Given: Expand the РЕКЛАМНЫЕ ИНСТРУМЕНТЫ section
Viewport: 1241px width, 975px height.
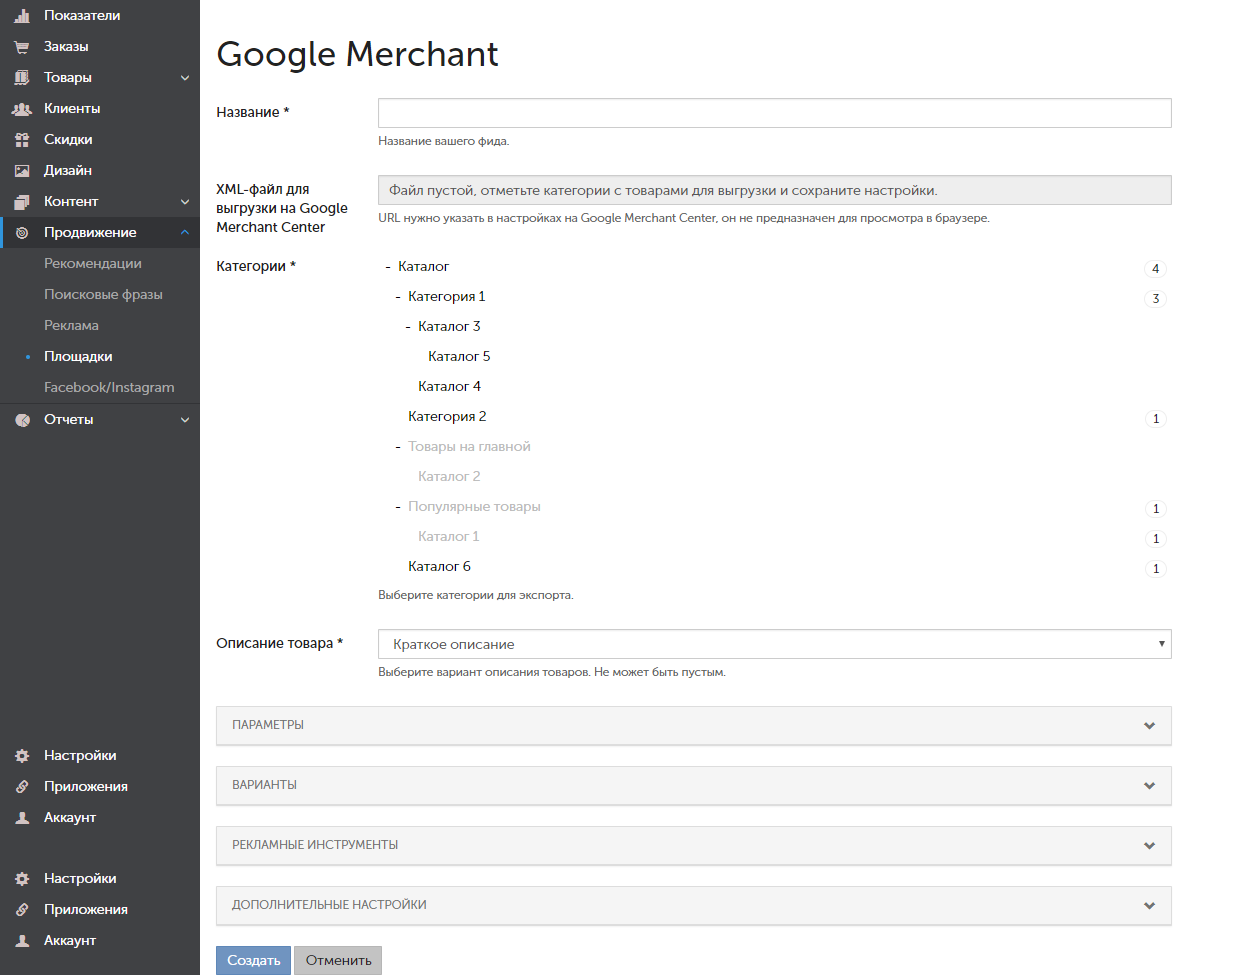Looking at the screenshot, I should 693,845.
